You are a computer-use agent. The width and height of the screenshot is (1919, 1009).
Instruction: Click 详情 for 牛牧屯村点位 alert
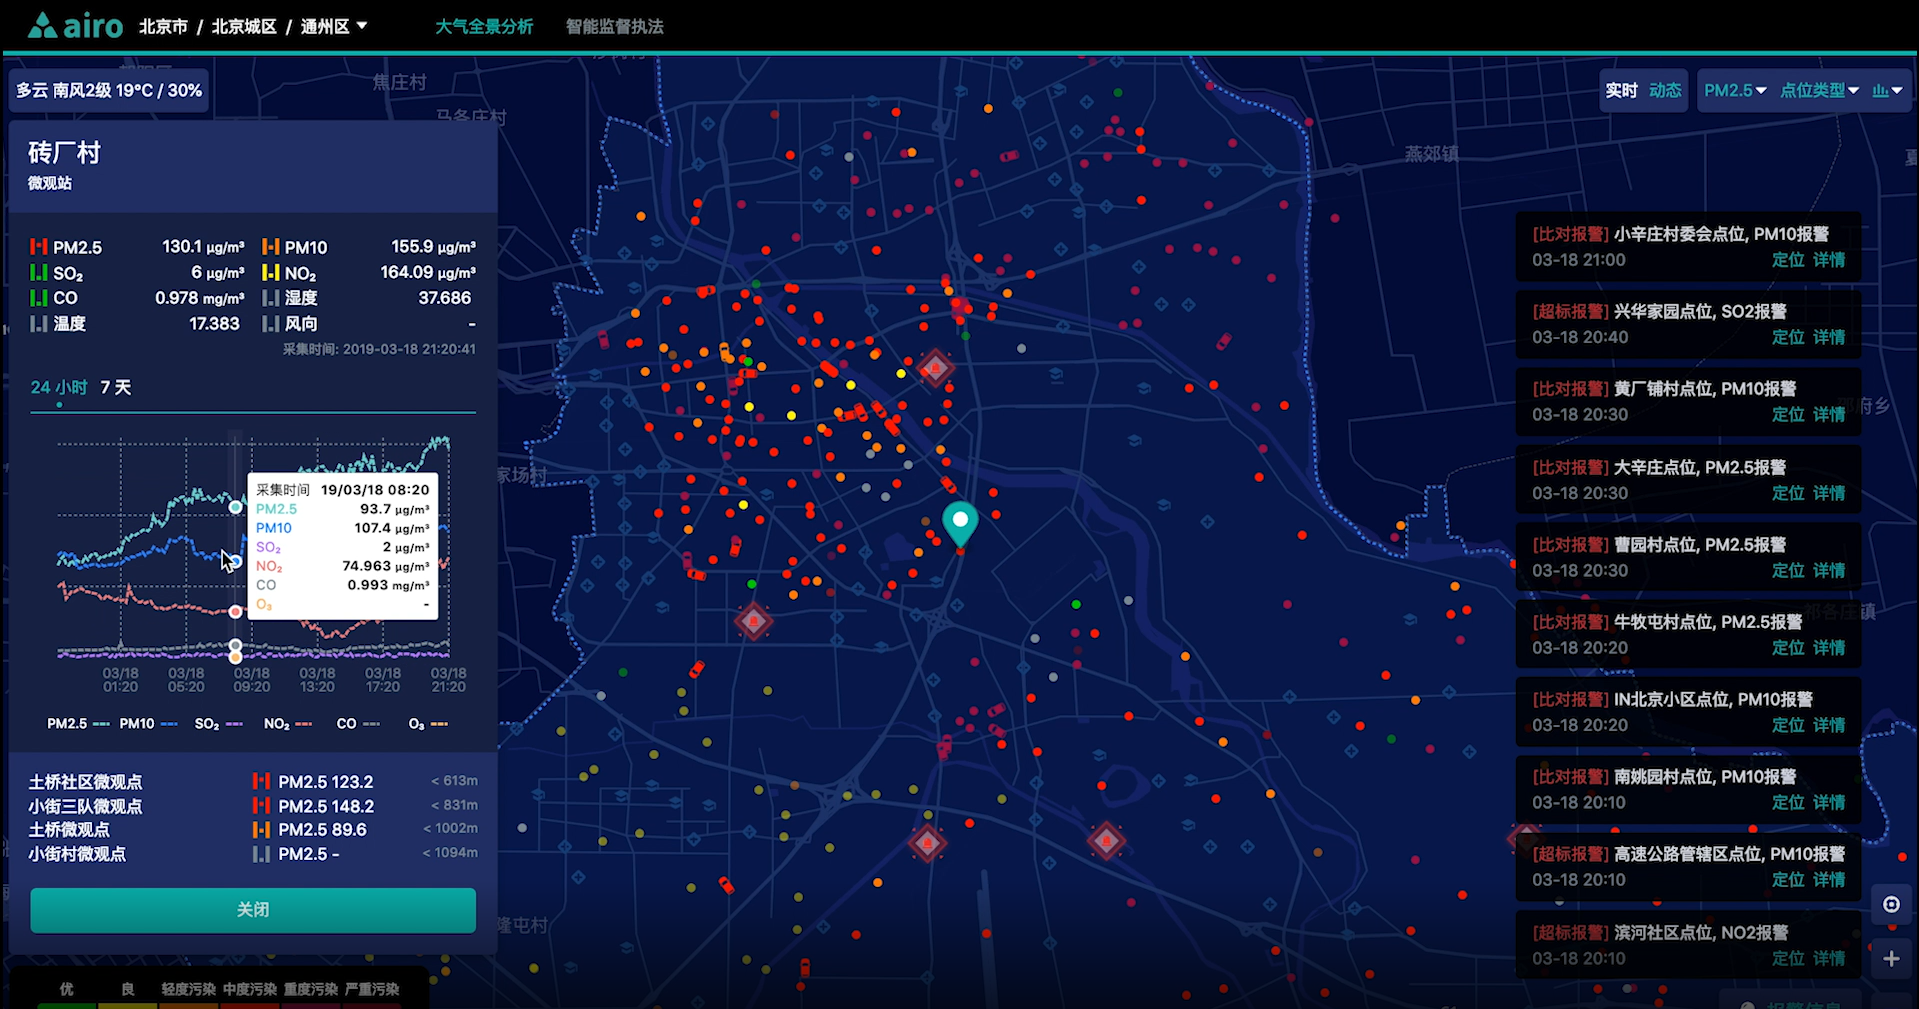coord(1829,647)
